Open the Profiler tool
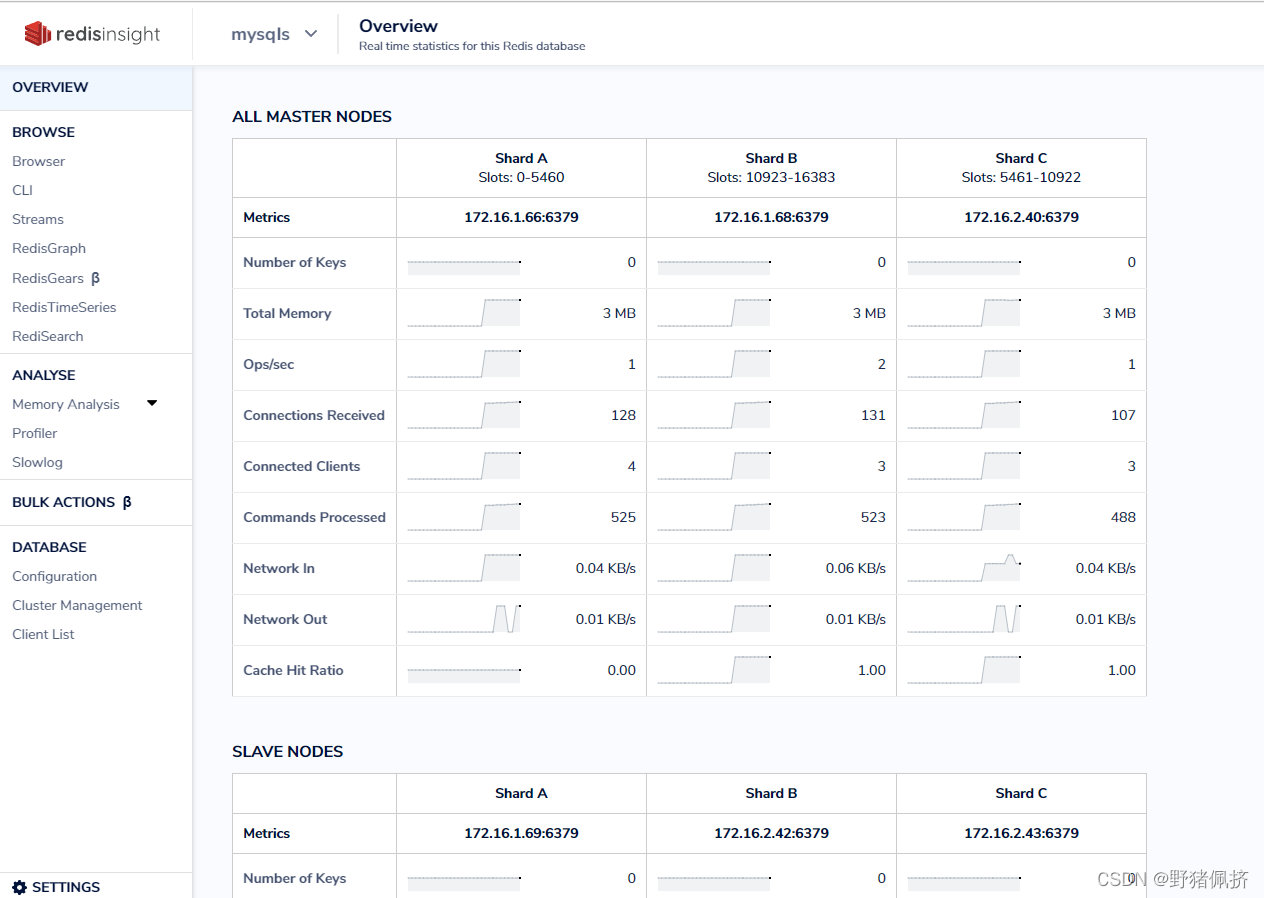This screenshot has height=898, width=1264. [x=35, y=433]
